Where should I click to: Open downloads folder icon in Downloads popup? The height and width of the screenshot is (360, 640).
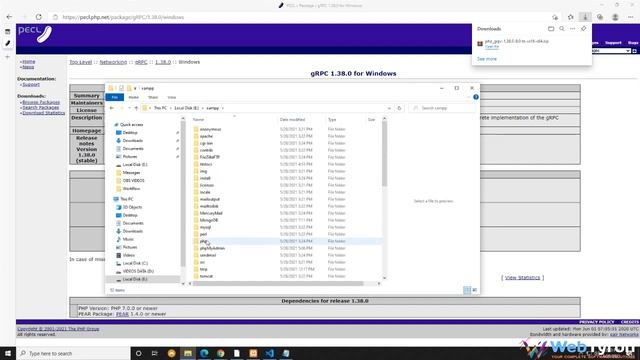pos(551,29)
